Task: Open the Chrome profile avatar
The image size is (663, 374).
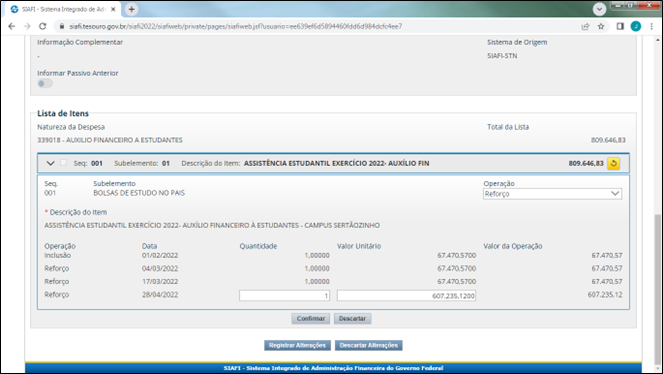Action: point(636,26)
